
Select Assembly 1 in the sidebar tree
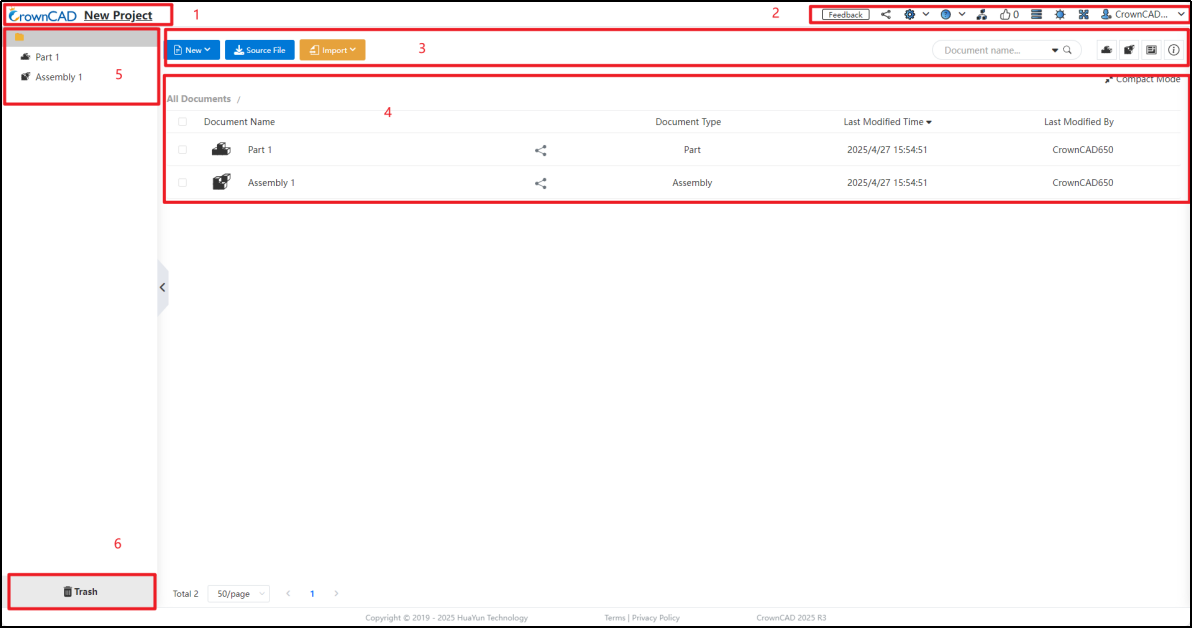point(59,77)
